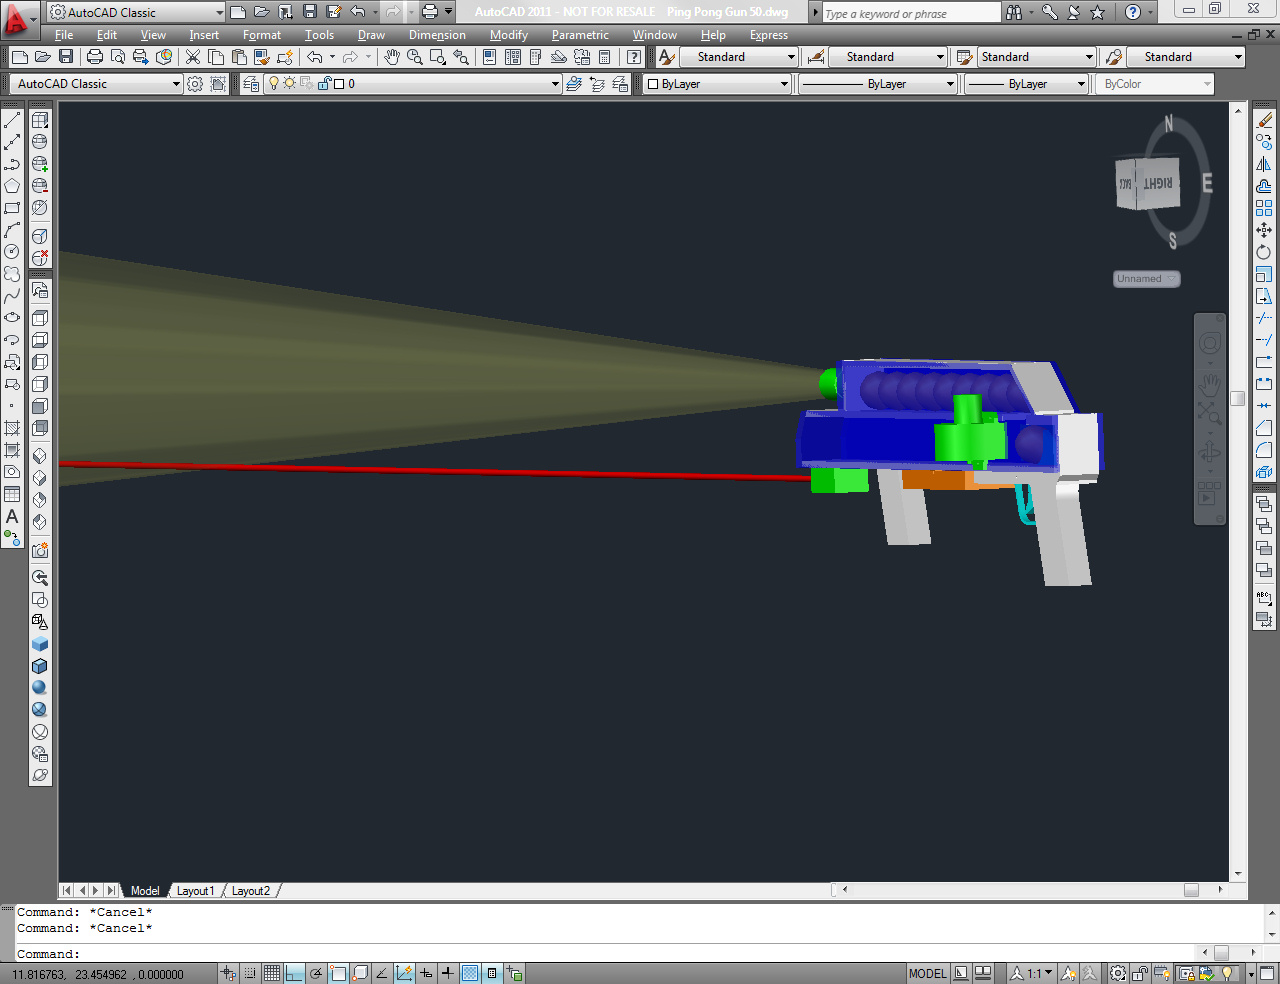Toggle Grid Display in status bar
The width and height of the screenshot is (1280, 984).
[x=272, y=973]
